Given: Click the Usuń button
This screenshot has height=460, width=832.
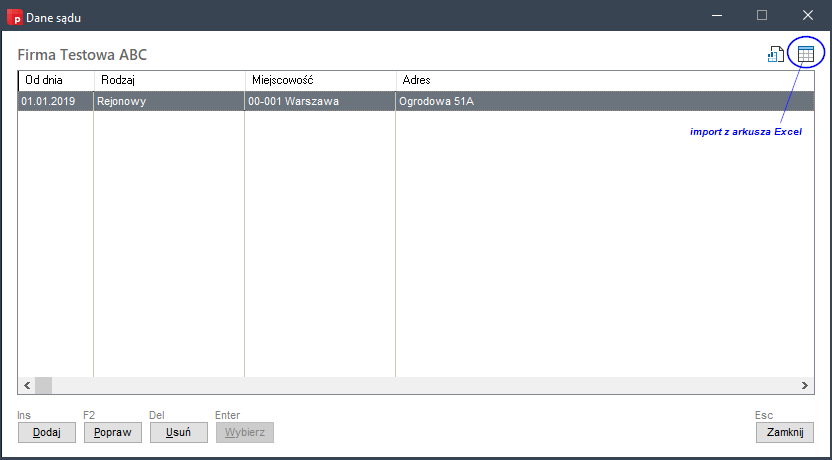Looking at the screenshot, I should [179, 432].
